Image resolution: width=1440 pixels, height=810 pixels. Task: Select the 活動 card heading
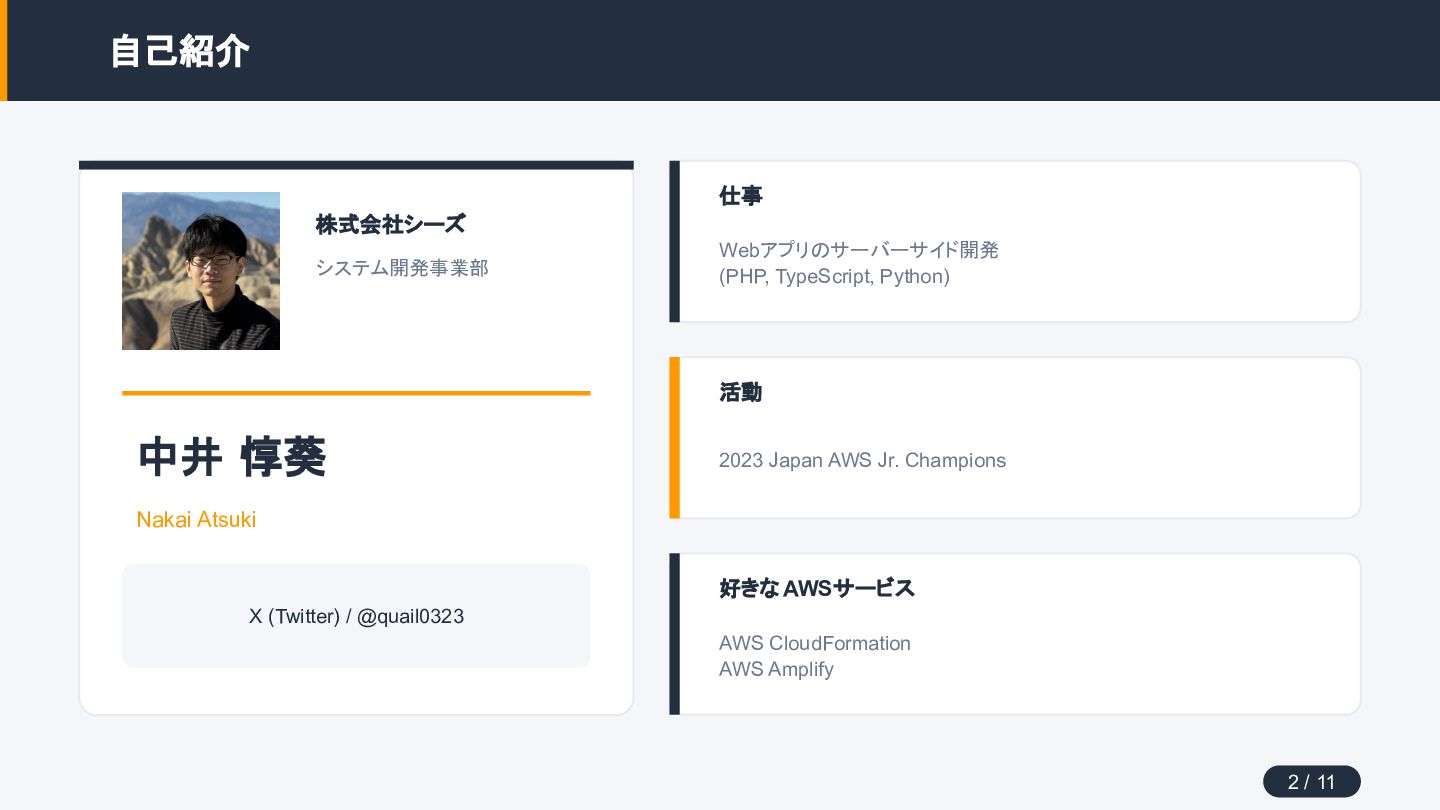click(x=741, y=393)
